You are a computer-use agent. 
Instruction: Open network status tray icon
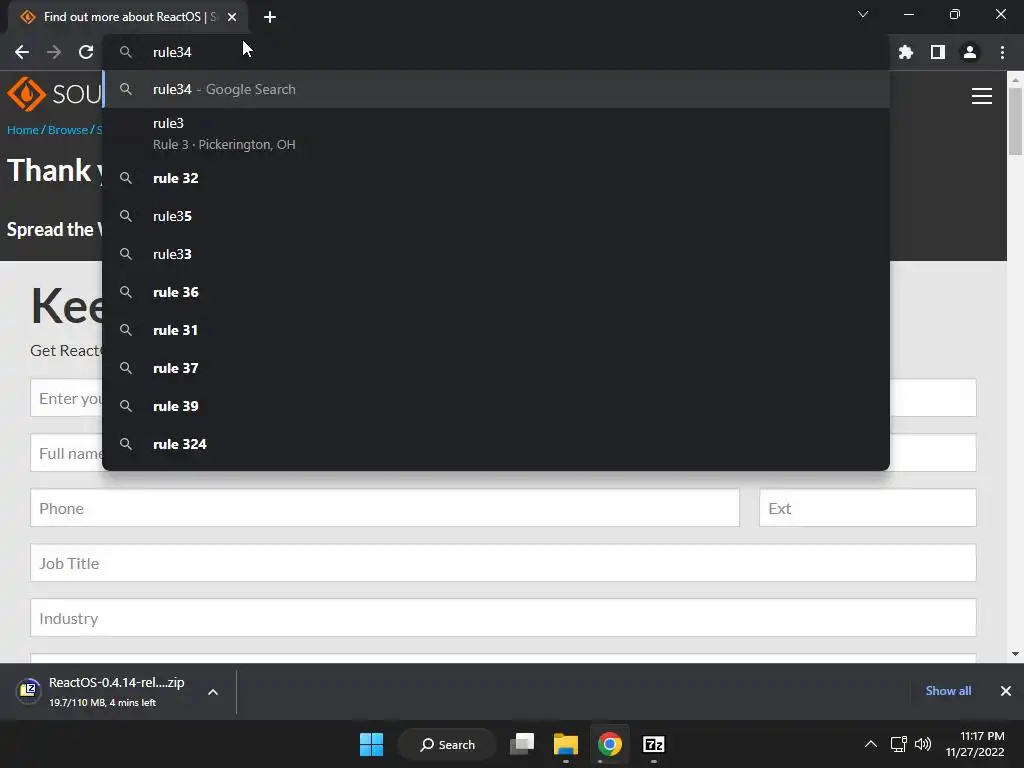pos(899,744)
